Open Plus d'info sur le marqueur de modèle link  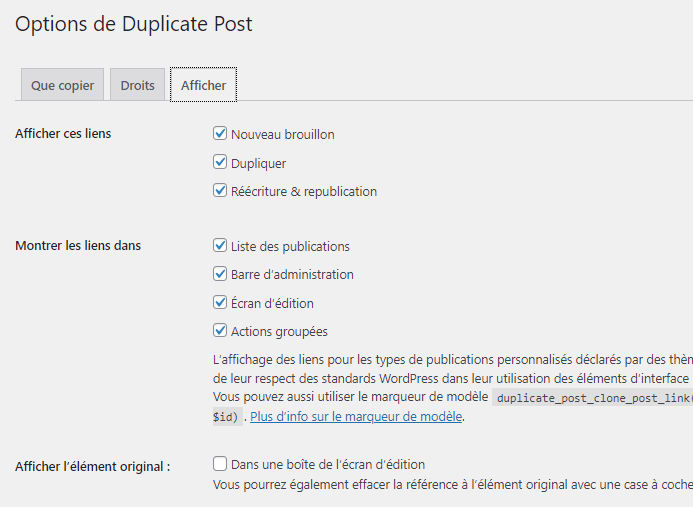pos(356,417)
